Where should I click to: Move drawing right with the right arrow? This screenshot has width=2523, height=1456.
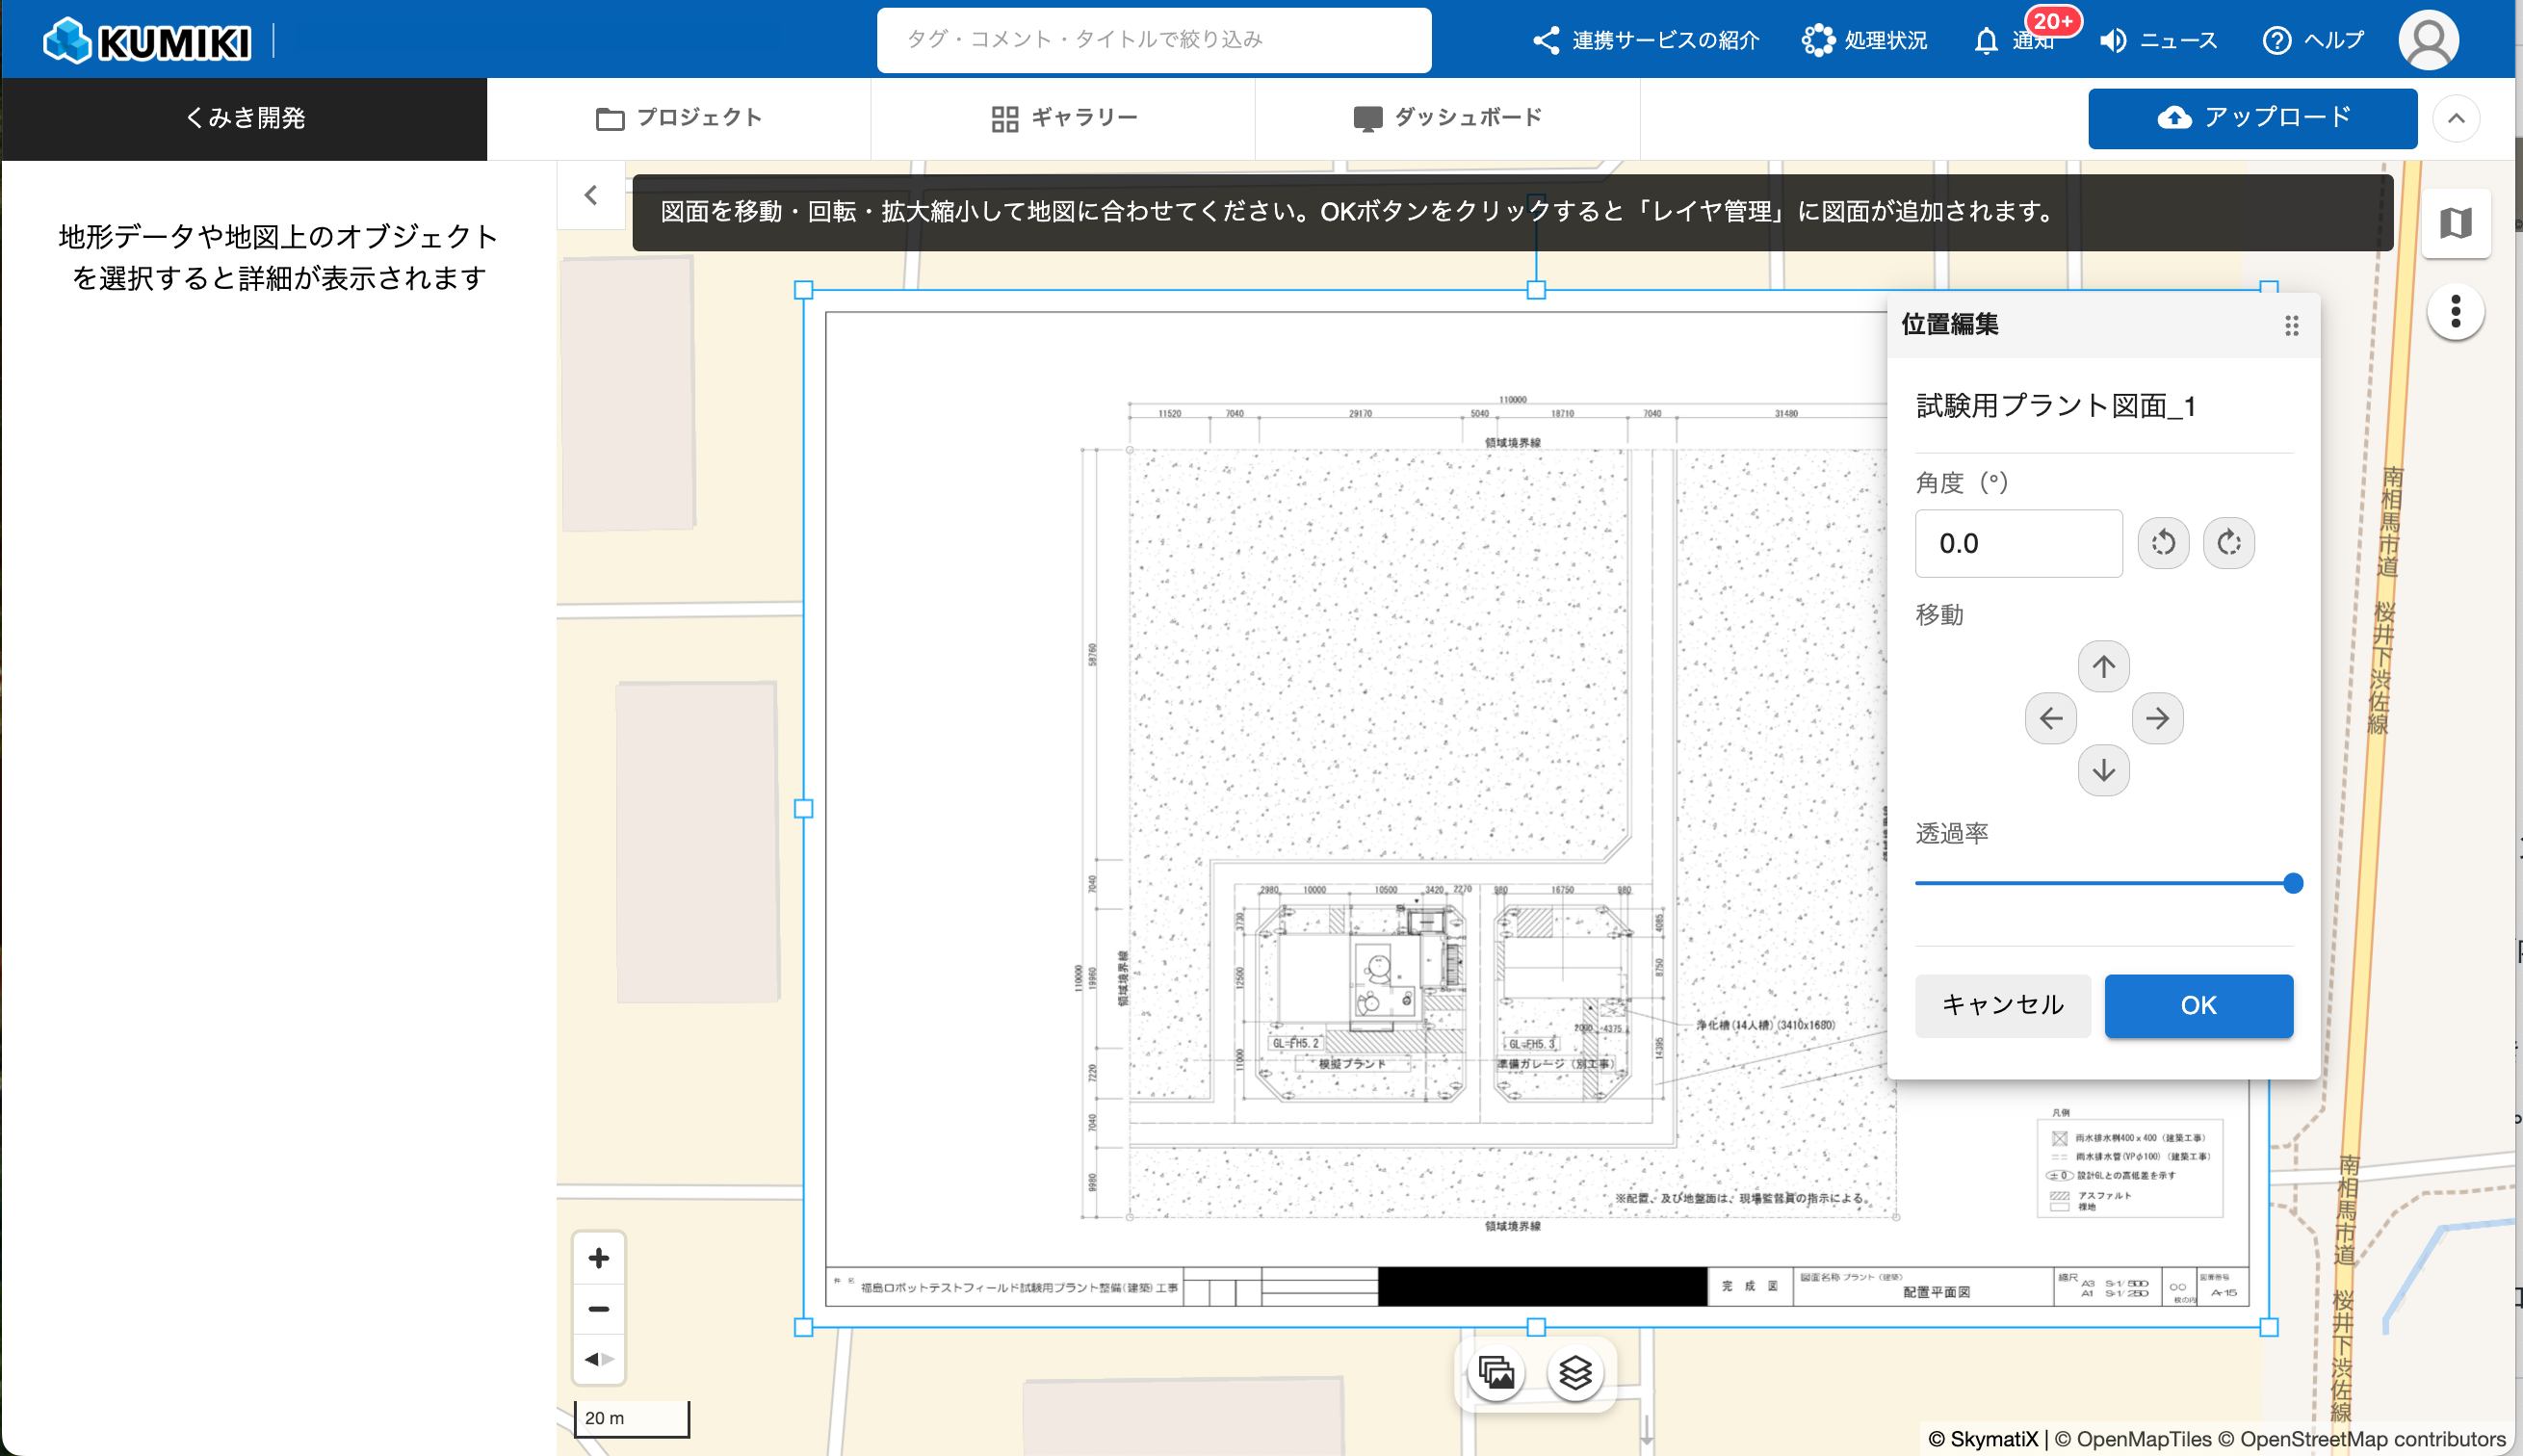(2157, 718)
